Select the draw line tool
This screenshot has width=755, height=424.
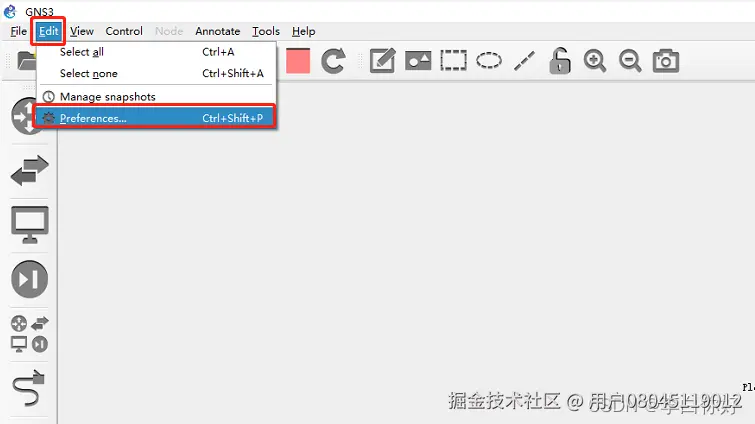click(524, 61)
